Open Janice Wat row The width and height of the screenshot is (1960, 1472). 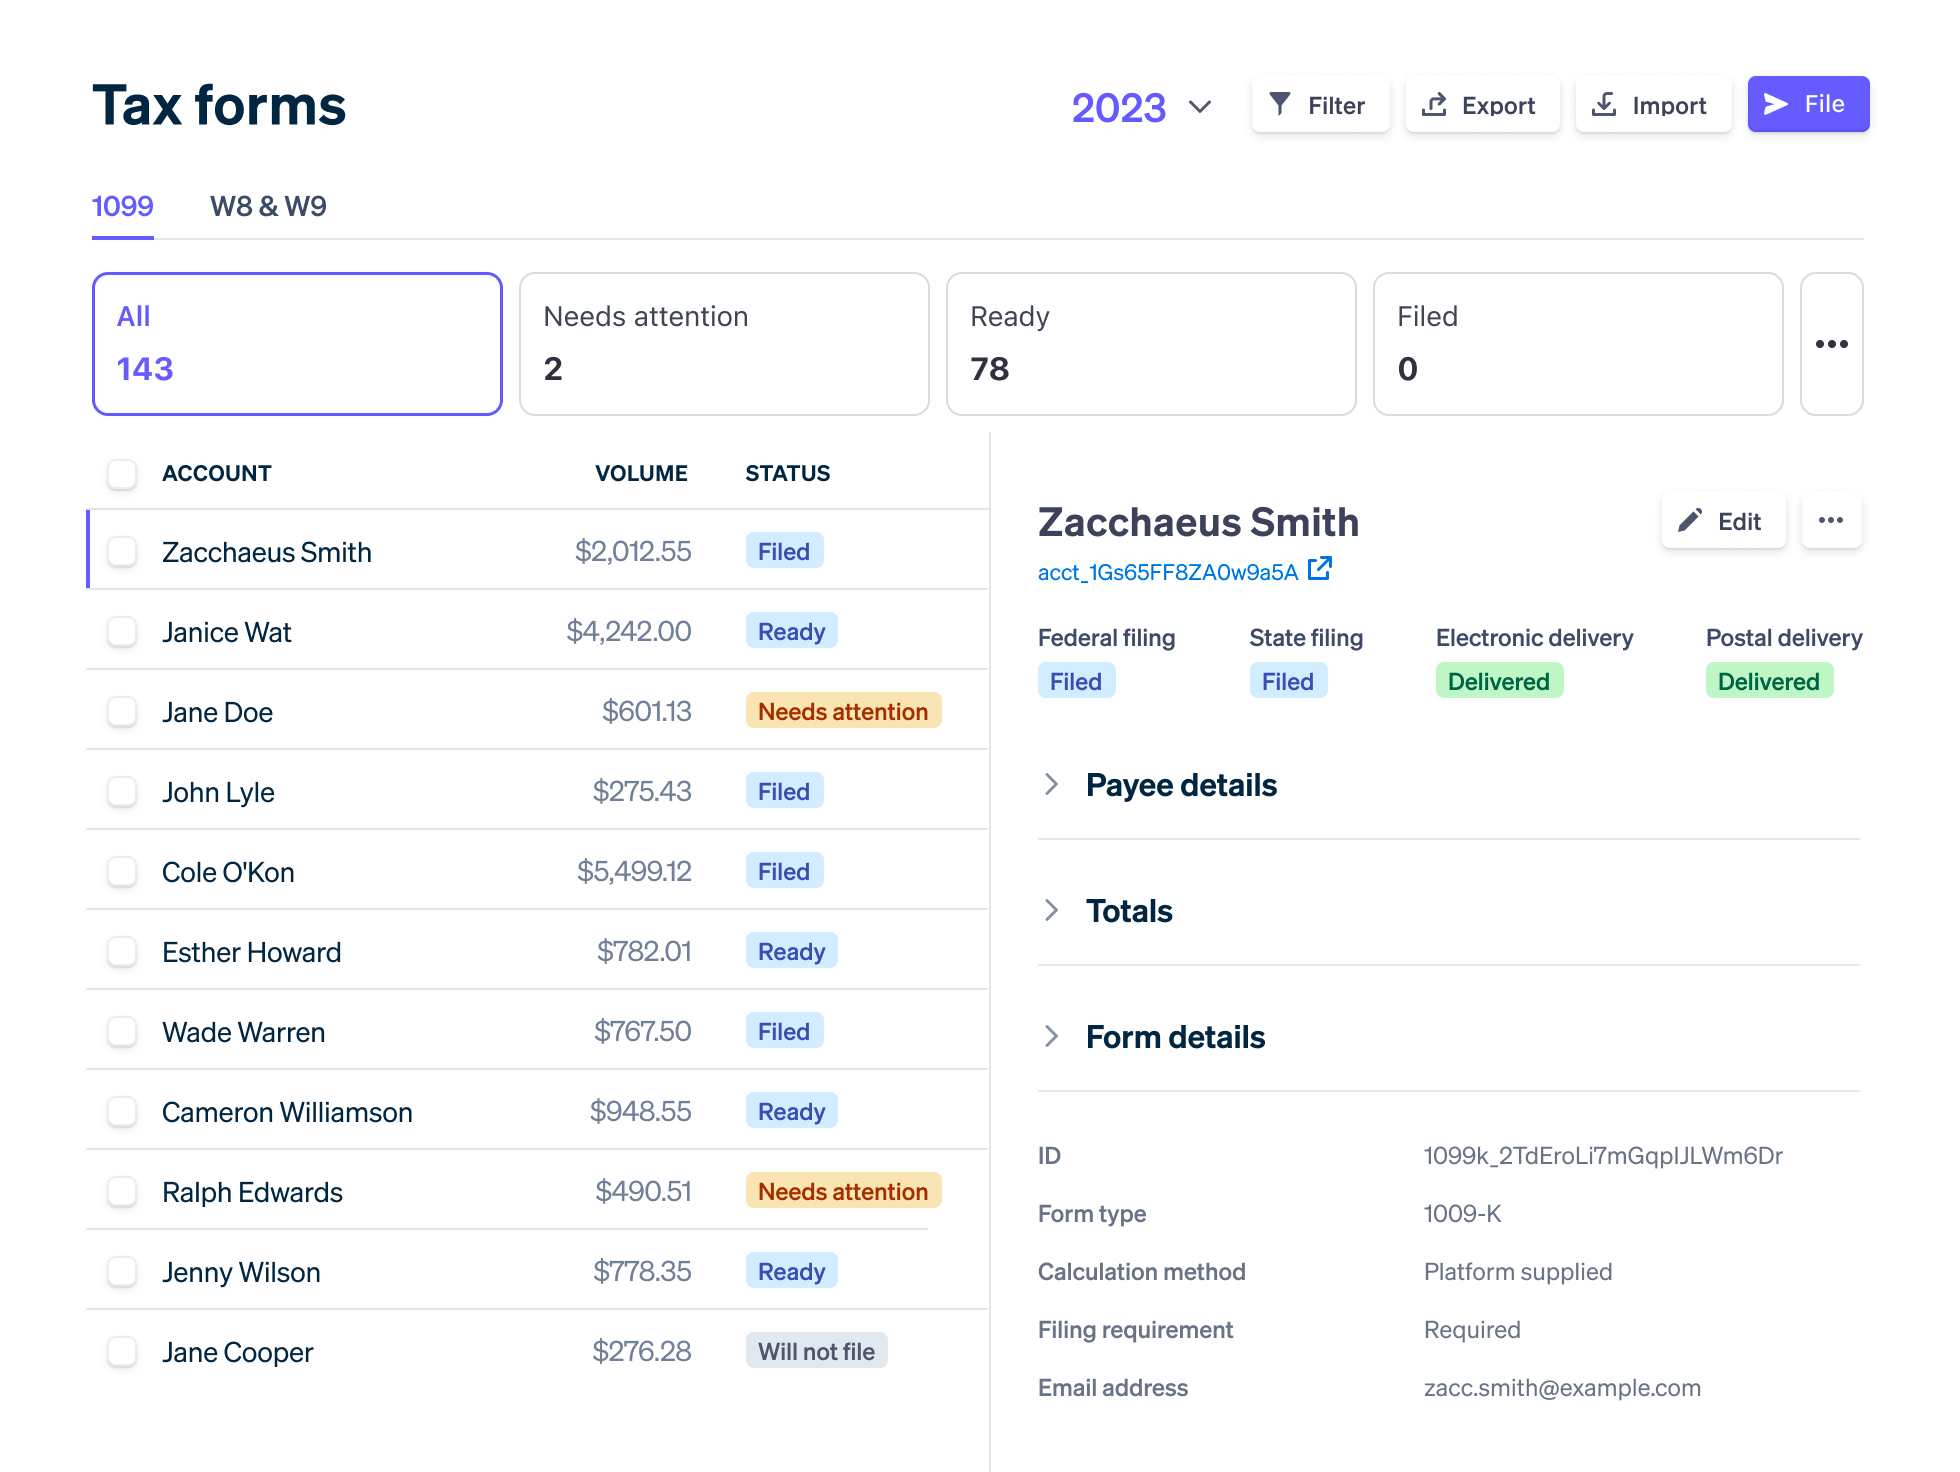point(538,631)
